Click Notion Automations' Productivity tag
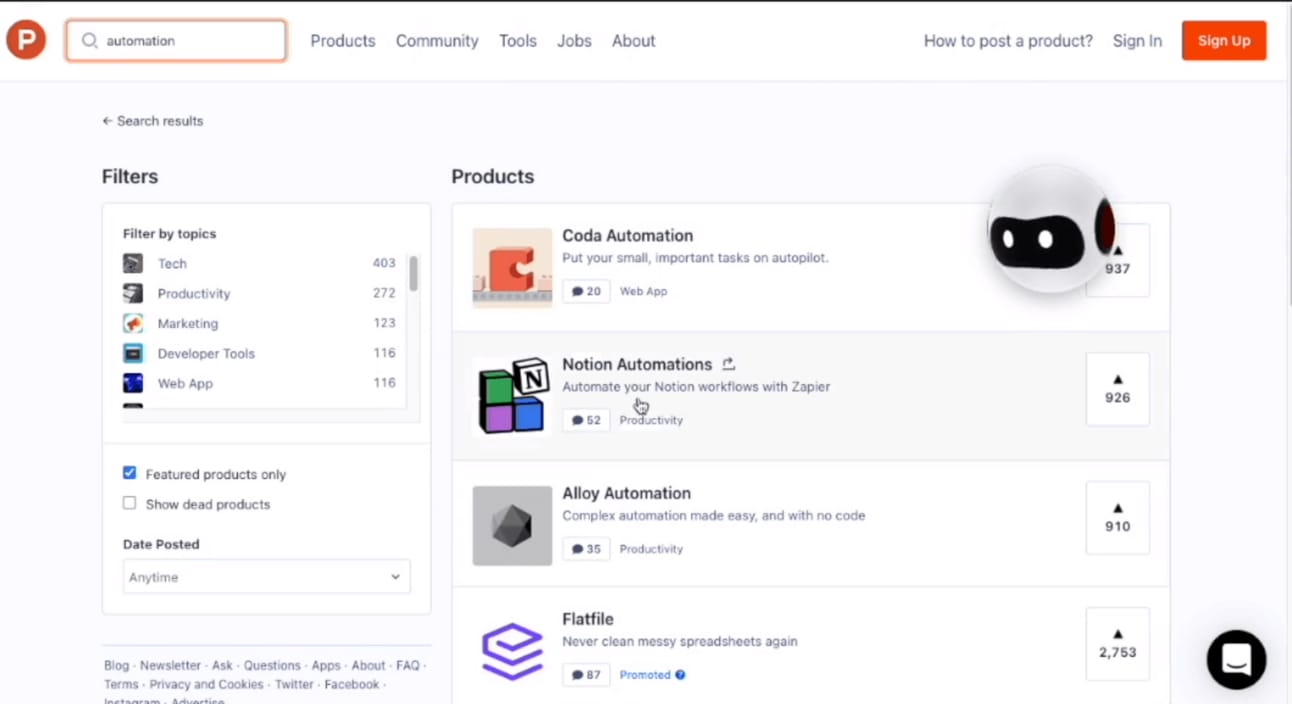This screenshot has height=704, width=1292. coord(651,421)
